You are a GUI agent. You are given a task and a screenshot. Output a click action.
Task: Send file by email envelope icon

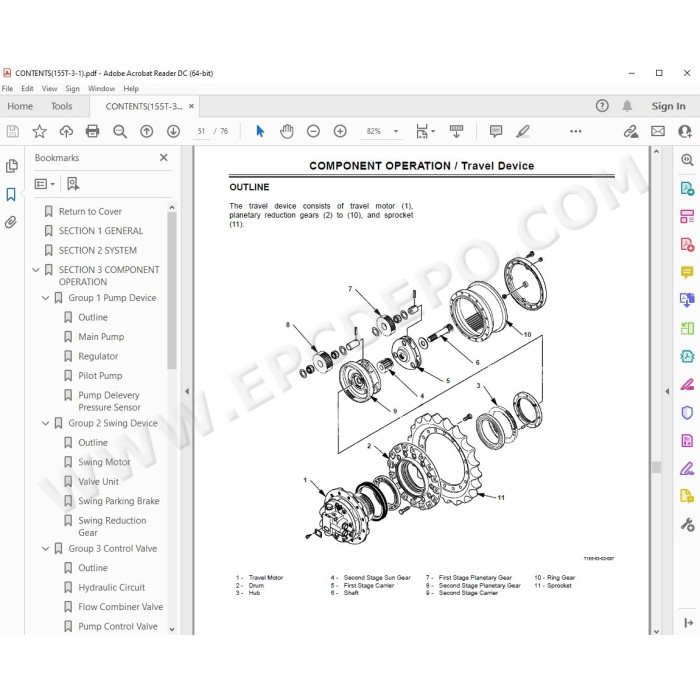658,131
